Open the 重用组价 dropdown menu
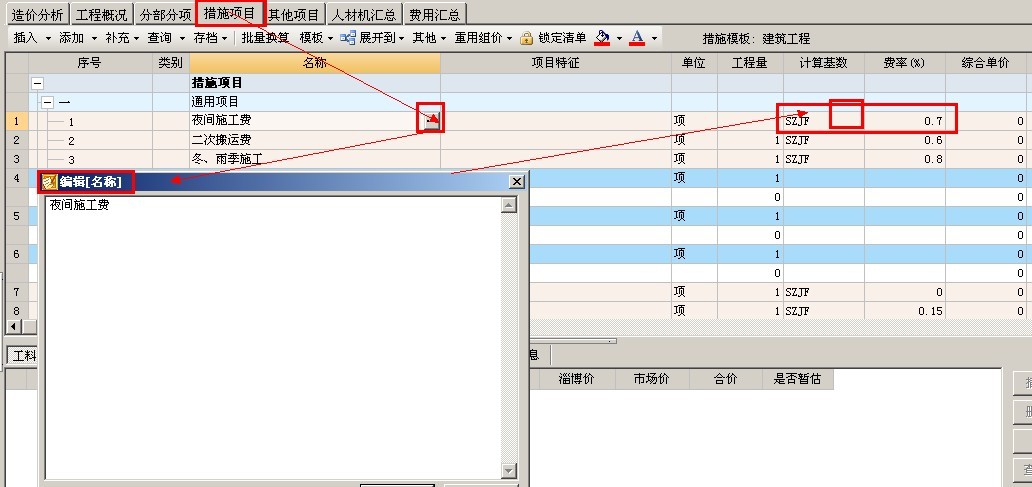Viewport: 1032px width, 487px height. pos(483,38)
